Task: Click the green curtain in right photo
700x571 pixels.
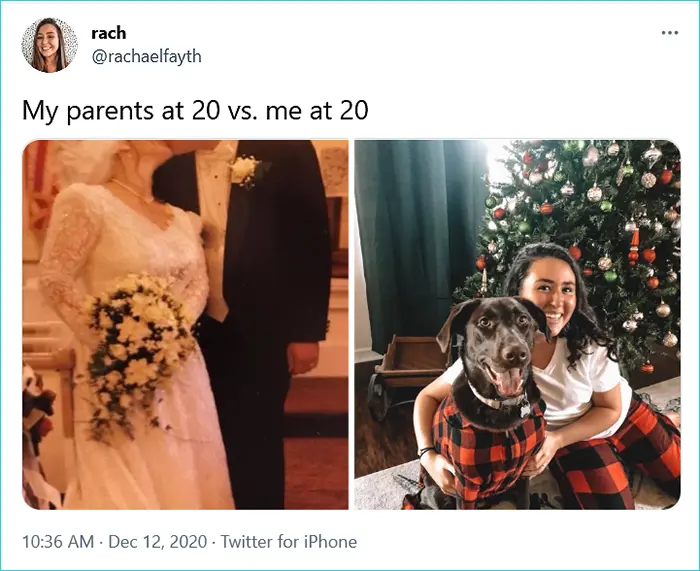Action: pyautogui.click(x=420, y=241)
